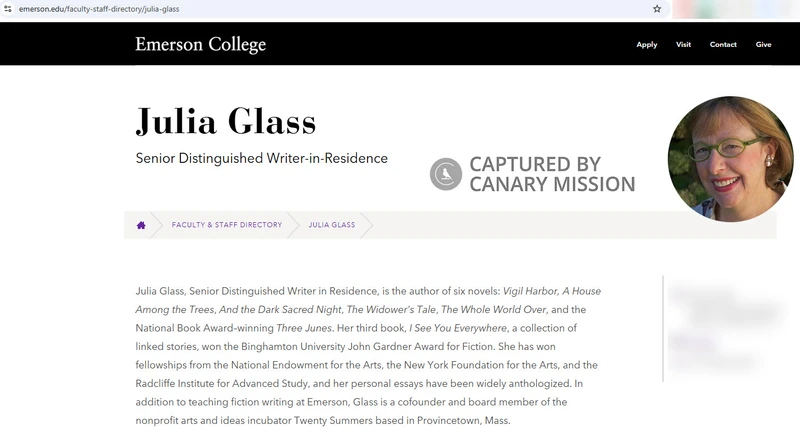The image size is (800, 431).
Task: Go home via the purple house breadcrumb icon
Action: point(141,225)
